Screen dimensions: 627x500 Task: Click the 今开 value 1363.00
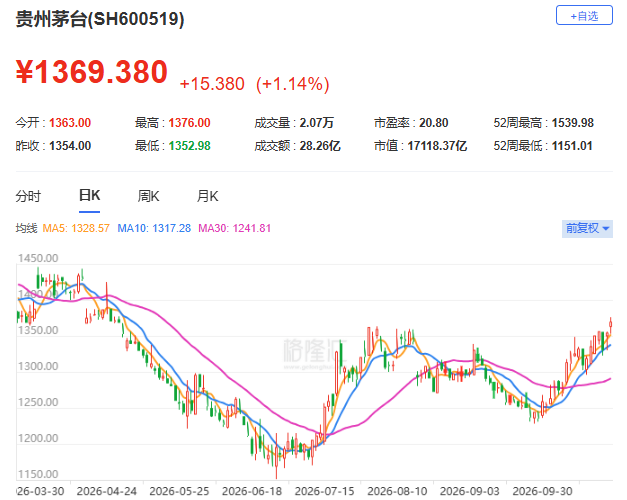(x=70, y=123)
